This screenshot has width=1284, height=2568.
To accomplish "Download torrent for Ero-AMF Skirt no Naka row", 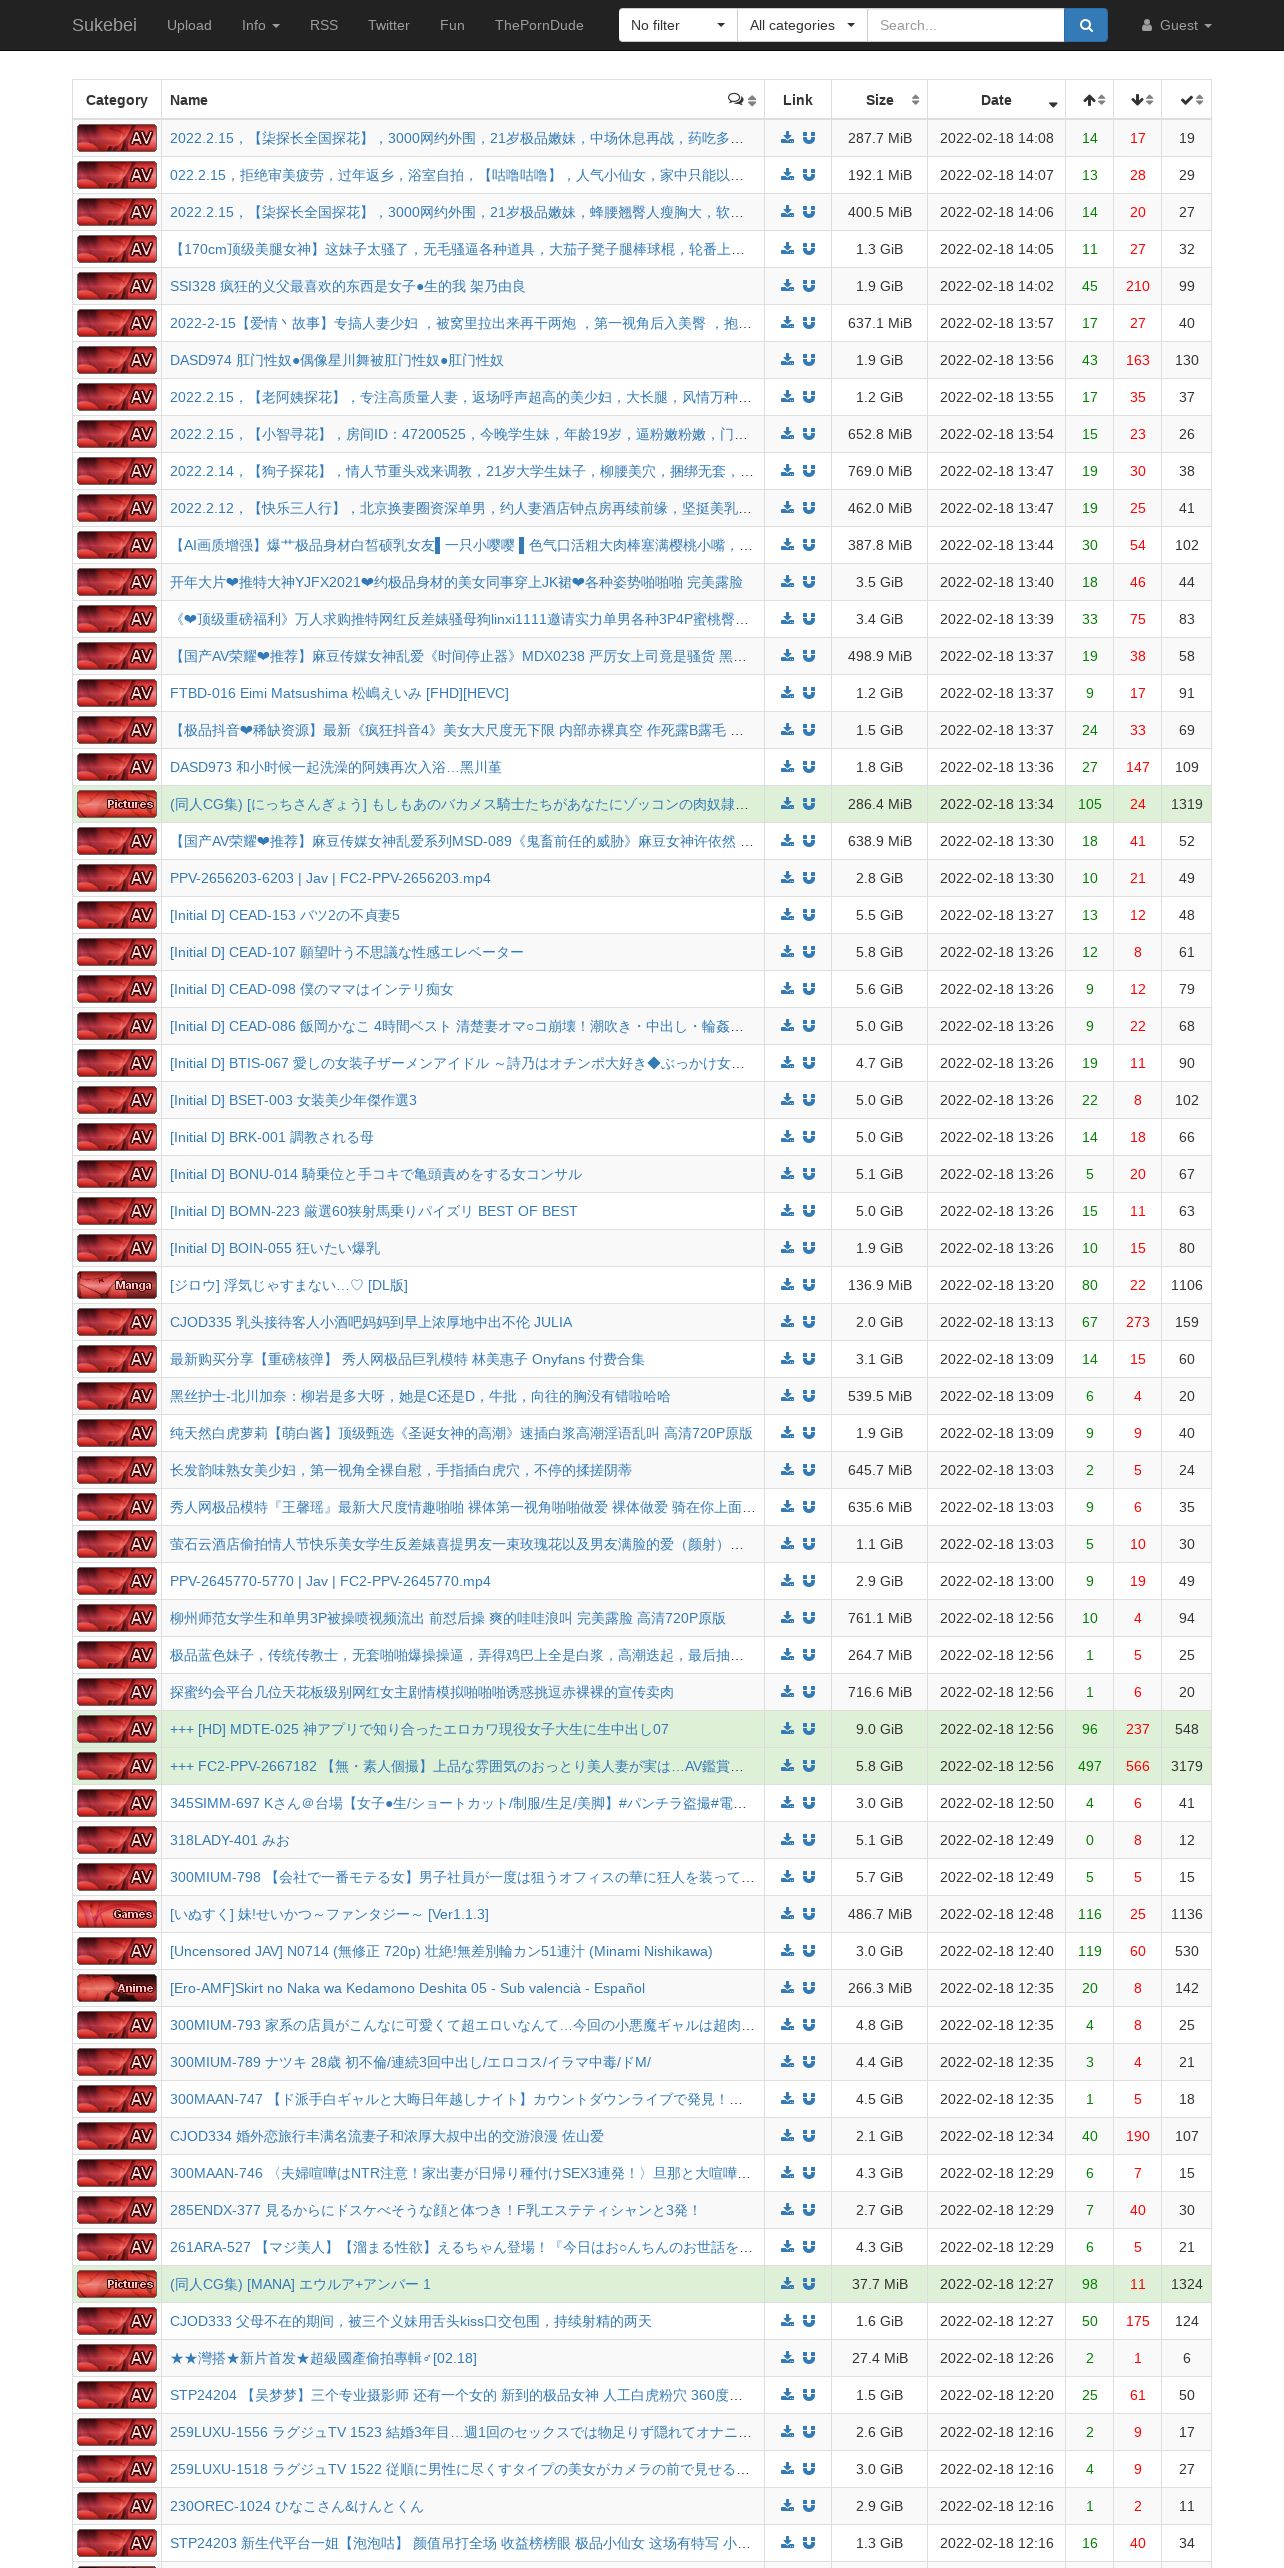I will pos(787,1988).
